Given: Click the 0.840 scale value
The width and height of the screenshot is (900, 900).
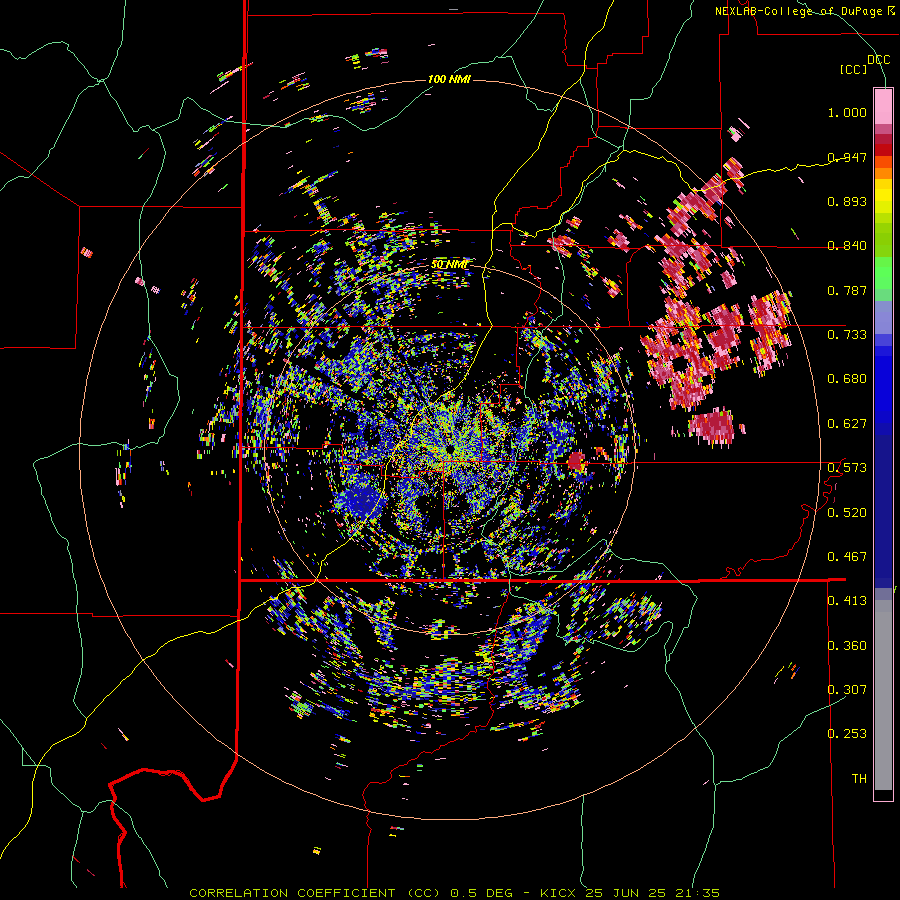Looking at the screenshot, I should (847, 246).
